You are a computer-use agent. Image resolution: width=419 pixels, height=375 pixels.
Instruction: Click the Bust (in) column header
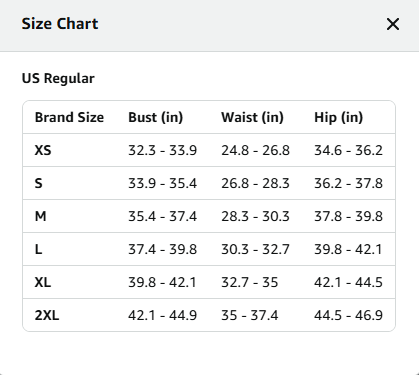coord(156,117)
